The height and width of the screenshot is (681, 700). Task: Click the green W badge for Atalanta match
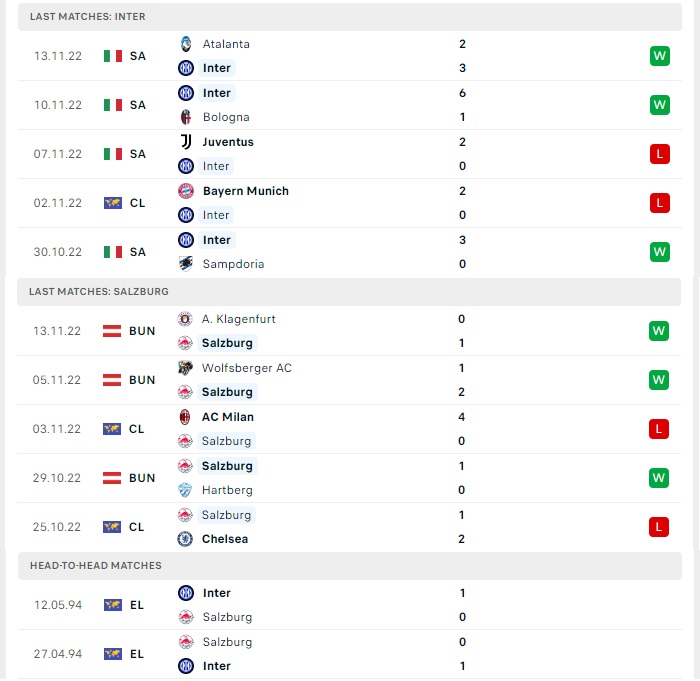[x=660, y=56]
